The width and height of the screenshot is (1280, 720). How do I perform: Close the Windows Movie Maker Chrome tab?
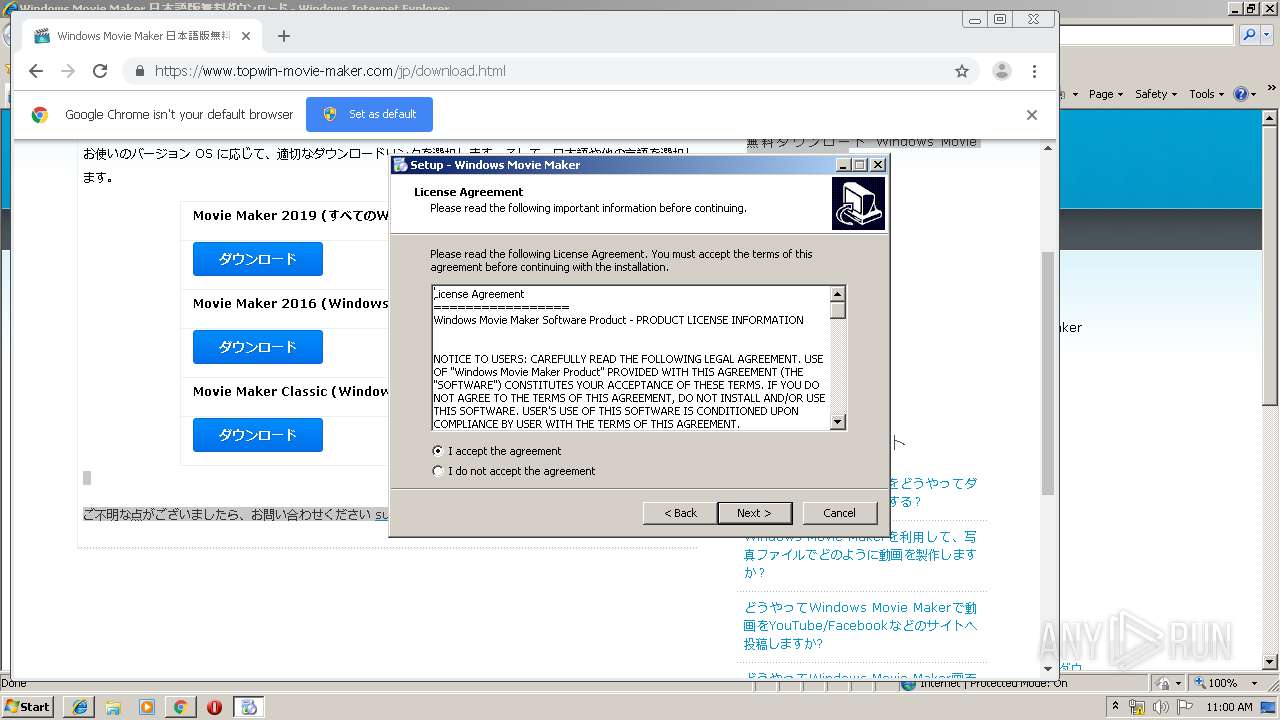[x=245, y=36]
